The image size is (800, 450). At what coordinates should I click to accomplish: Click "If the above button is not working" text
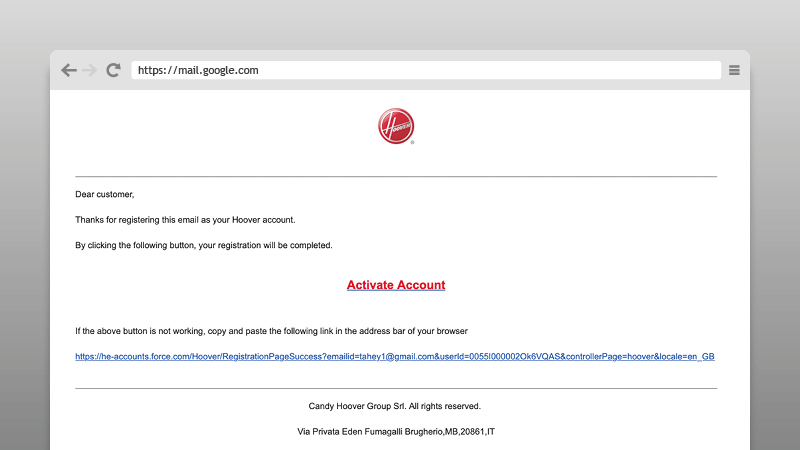pos(271,331)
